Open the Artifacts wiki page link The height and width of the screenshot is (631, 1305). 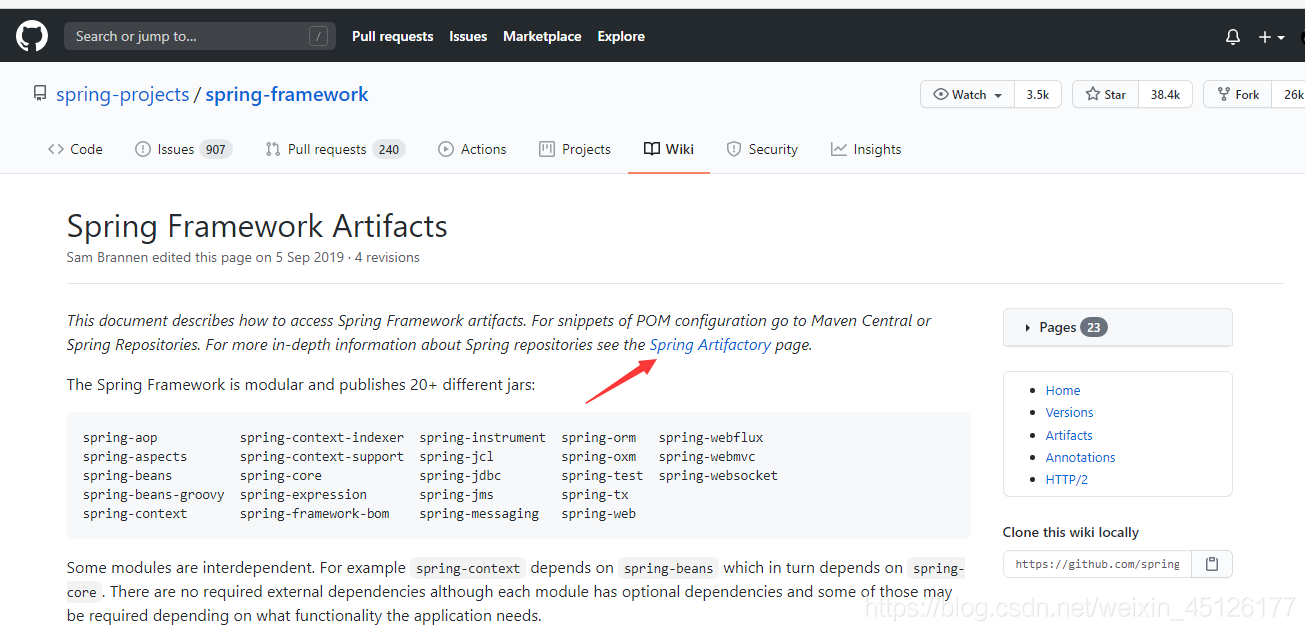pyautogui.click(x=1069, y=435)
